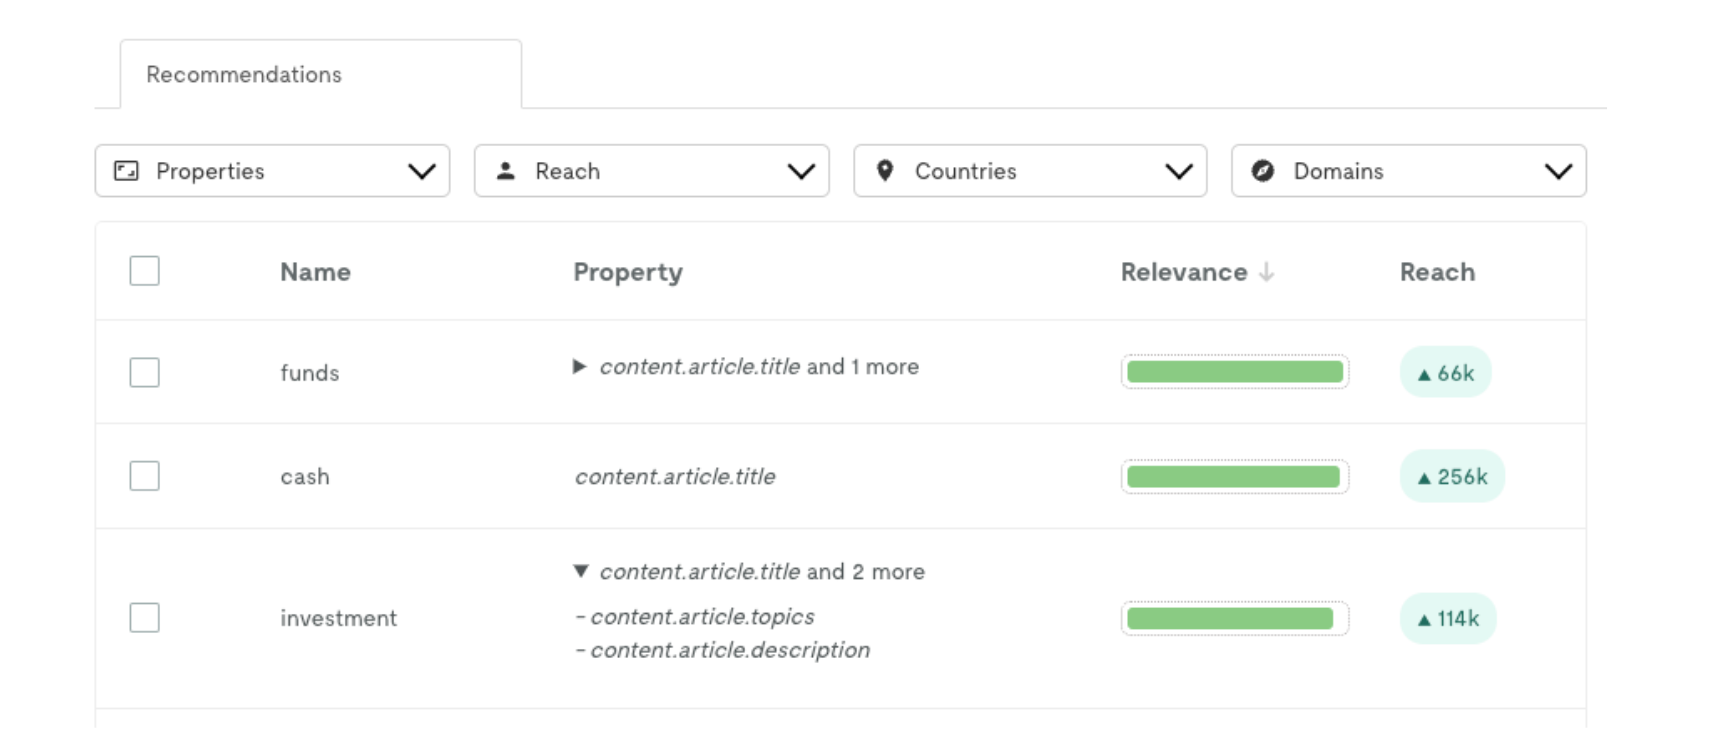Click the funds relevance bar

coord(1235,372)
